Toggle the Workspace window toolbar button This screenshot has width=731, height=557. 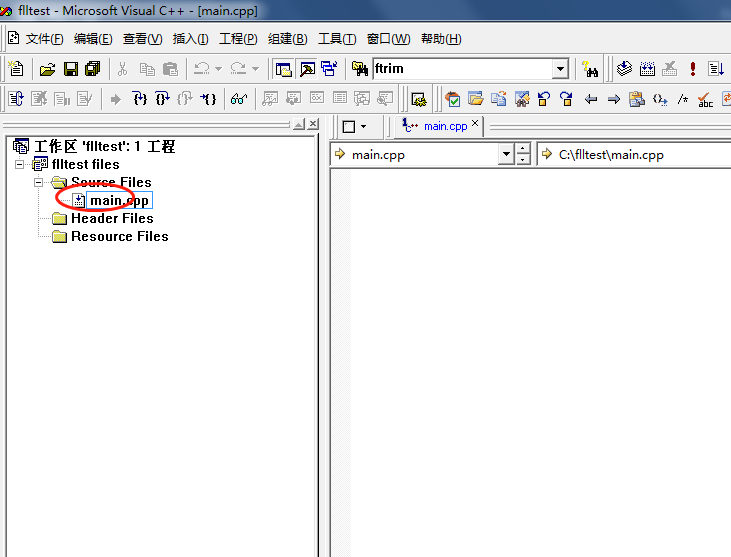[283, 69]
